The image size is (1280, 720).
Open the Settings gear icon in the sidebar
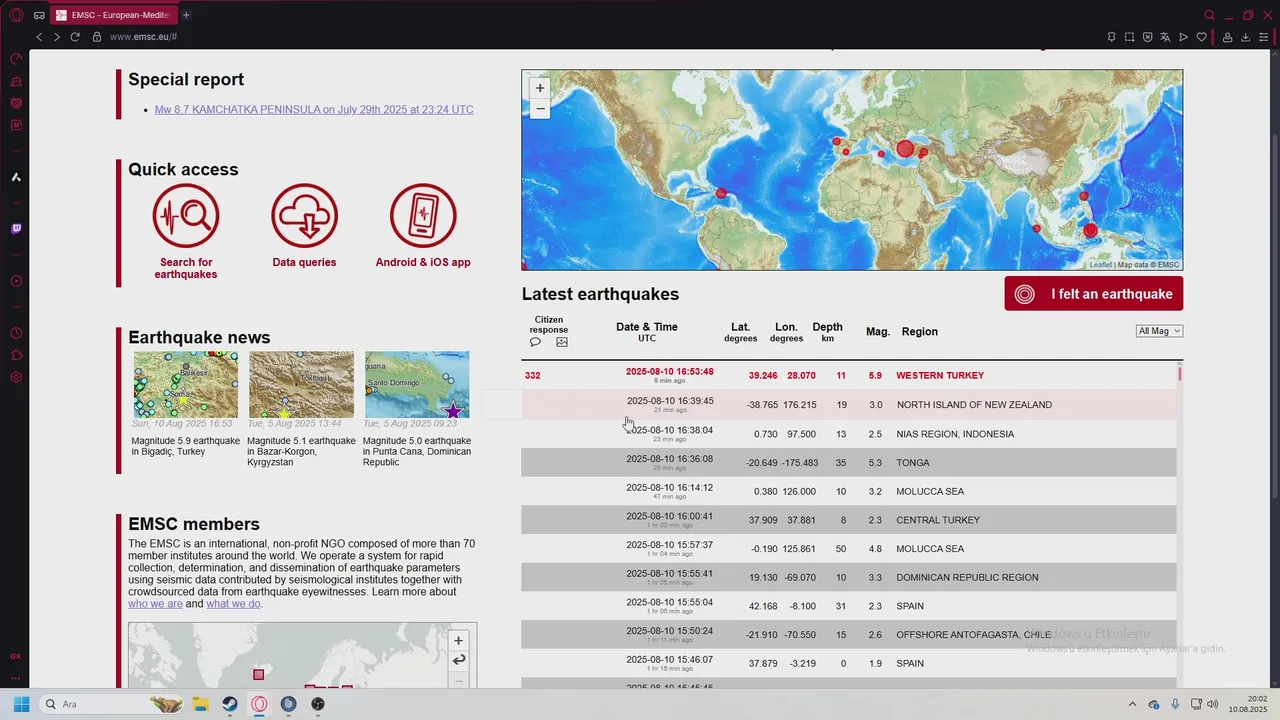click(x=16, y=377)
